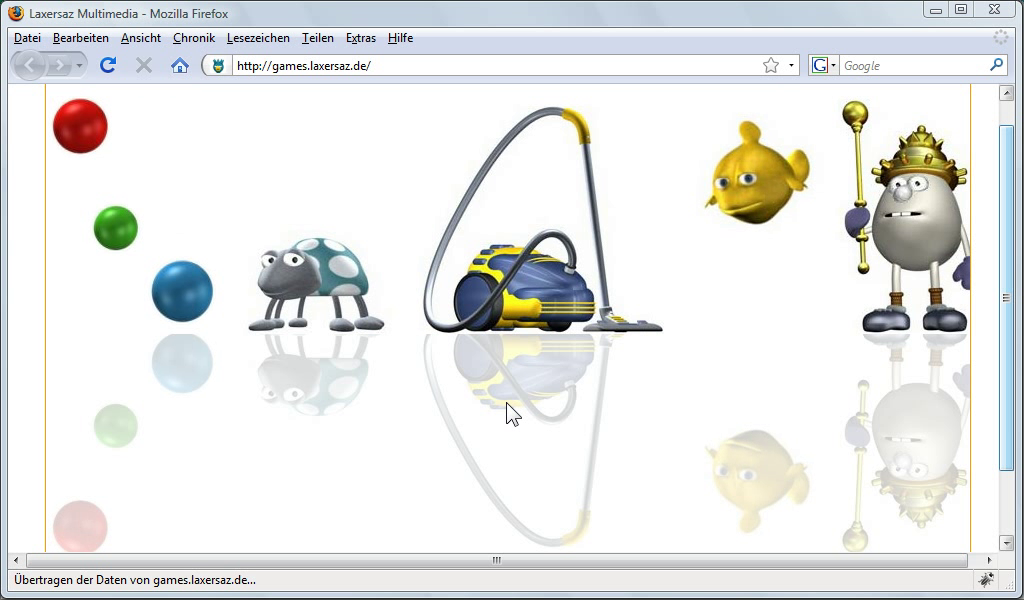The height and width of the screenshot is (600, 1024).
Task: Click the Back navigation arrow
Action: (x=30, y=65)
